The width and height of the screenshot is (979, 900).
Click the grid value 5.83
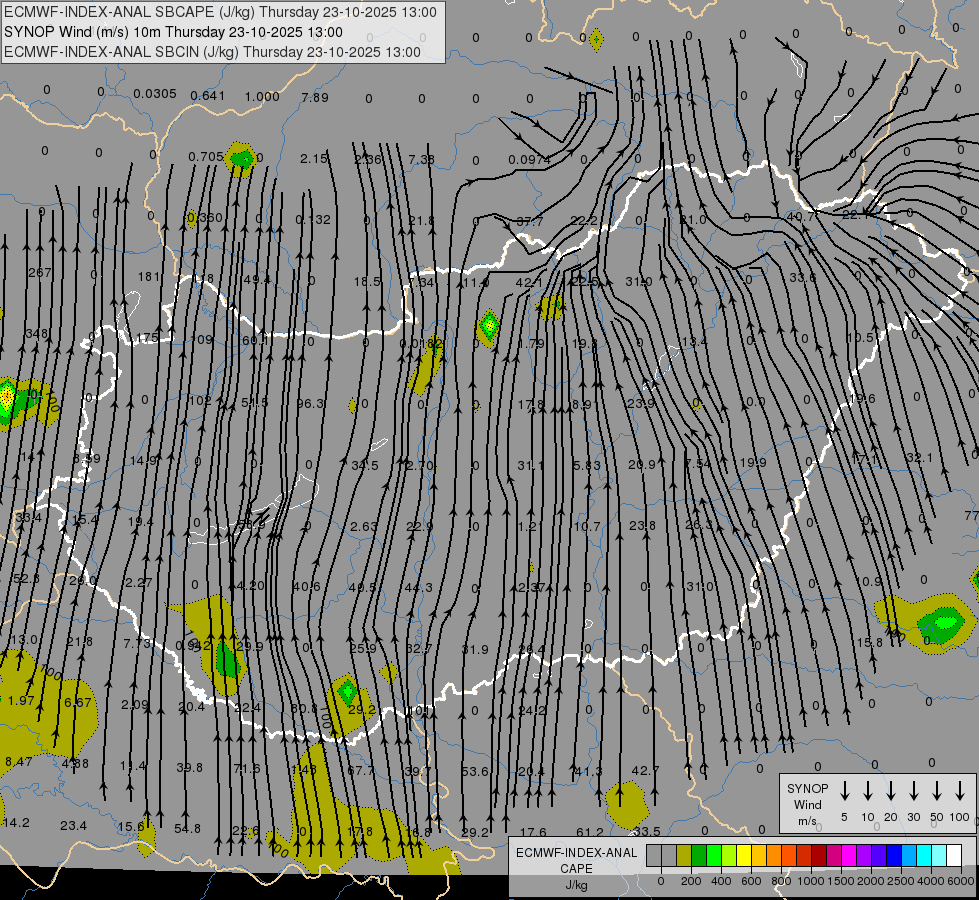pyautogui.click(x=586, y=465)
